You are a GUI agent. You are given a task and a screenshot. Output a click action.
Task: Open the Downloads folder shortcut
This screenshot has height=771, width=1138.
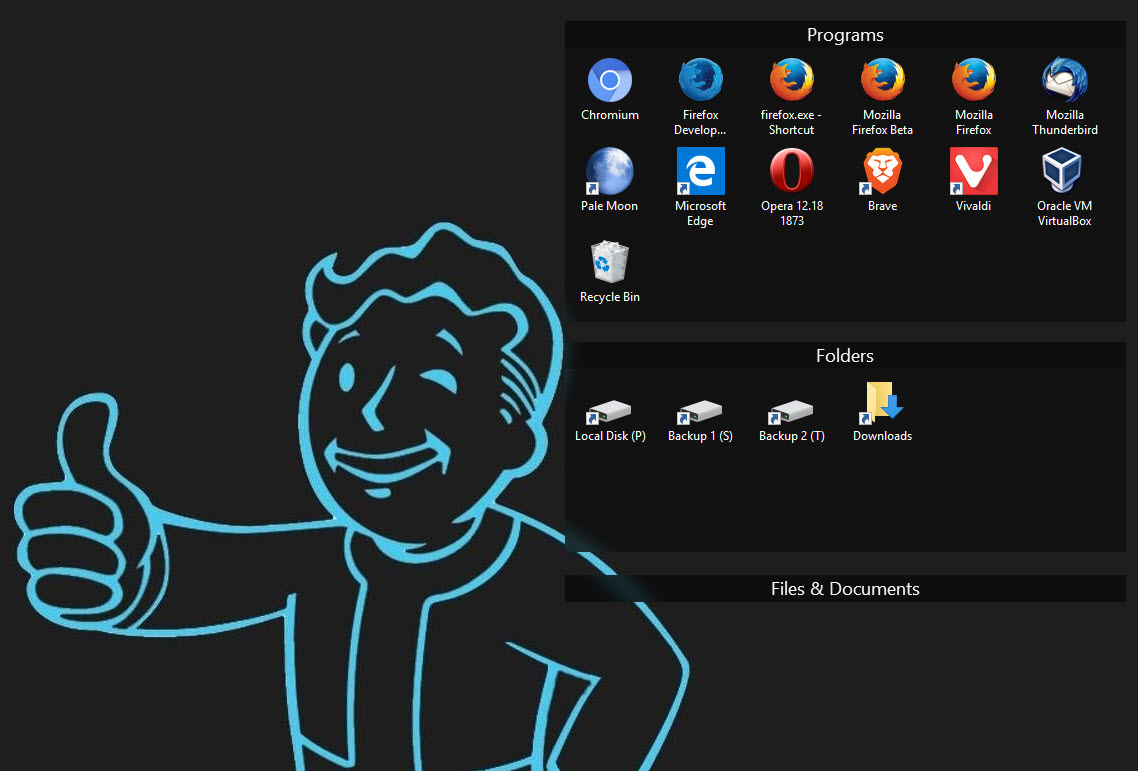pyautogui.click(x=883, y=403)
